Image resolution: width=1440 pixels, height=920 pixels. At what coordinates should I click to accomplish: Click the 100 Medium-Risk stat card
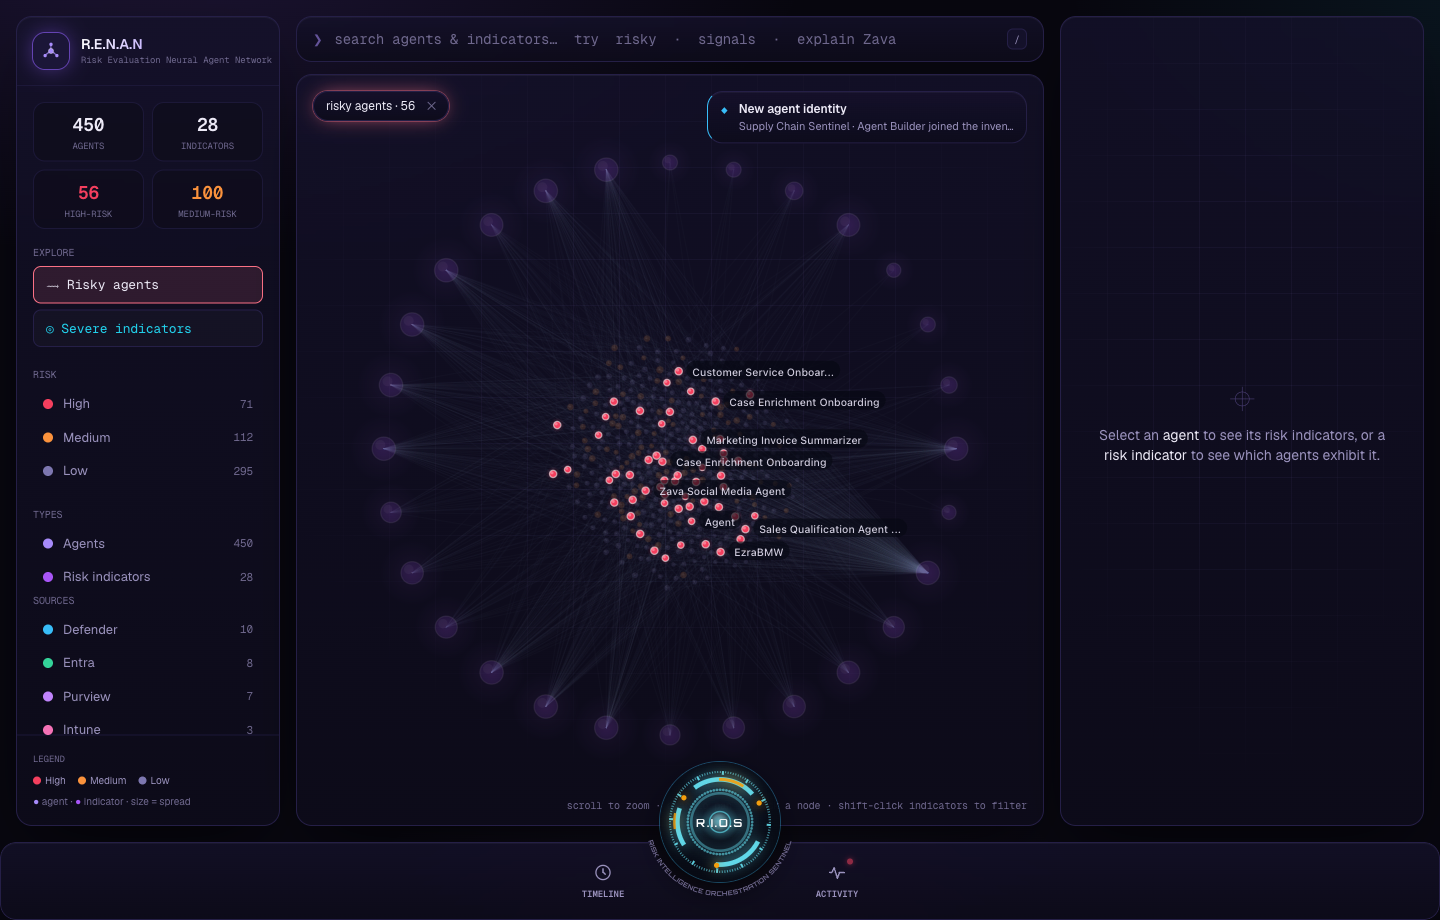tap(207, 199)
